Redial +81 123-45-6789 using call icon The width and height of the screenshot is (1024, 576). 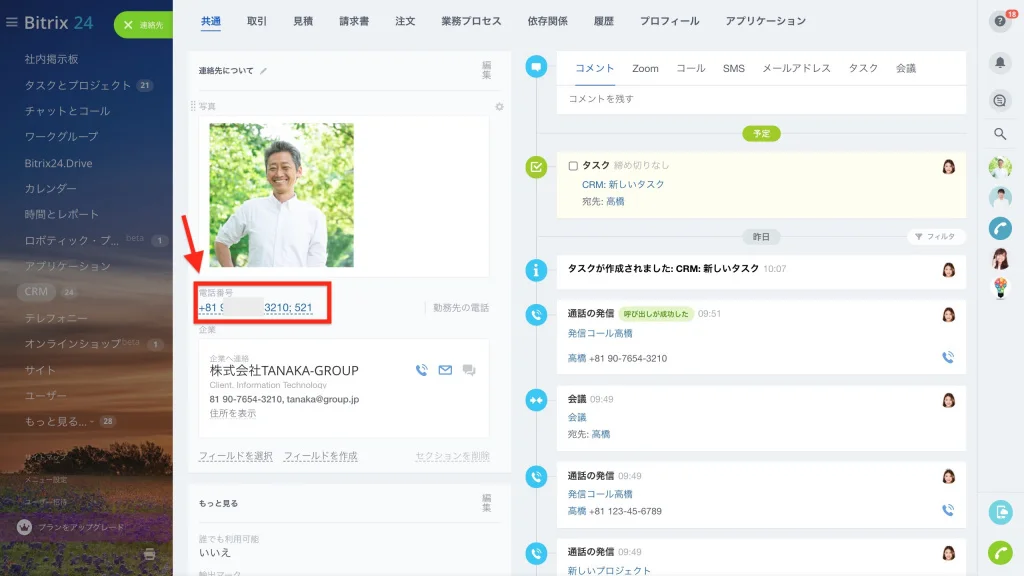click(x=948, y=510)
